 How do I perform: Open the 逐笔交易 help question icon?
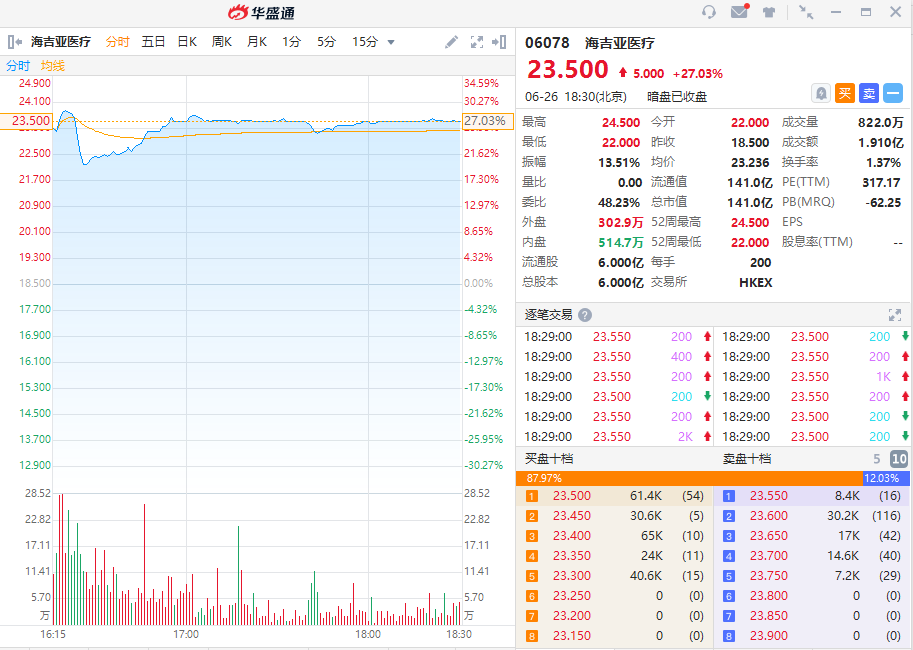coord(585,315)
